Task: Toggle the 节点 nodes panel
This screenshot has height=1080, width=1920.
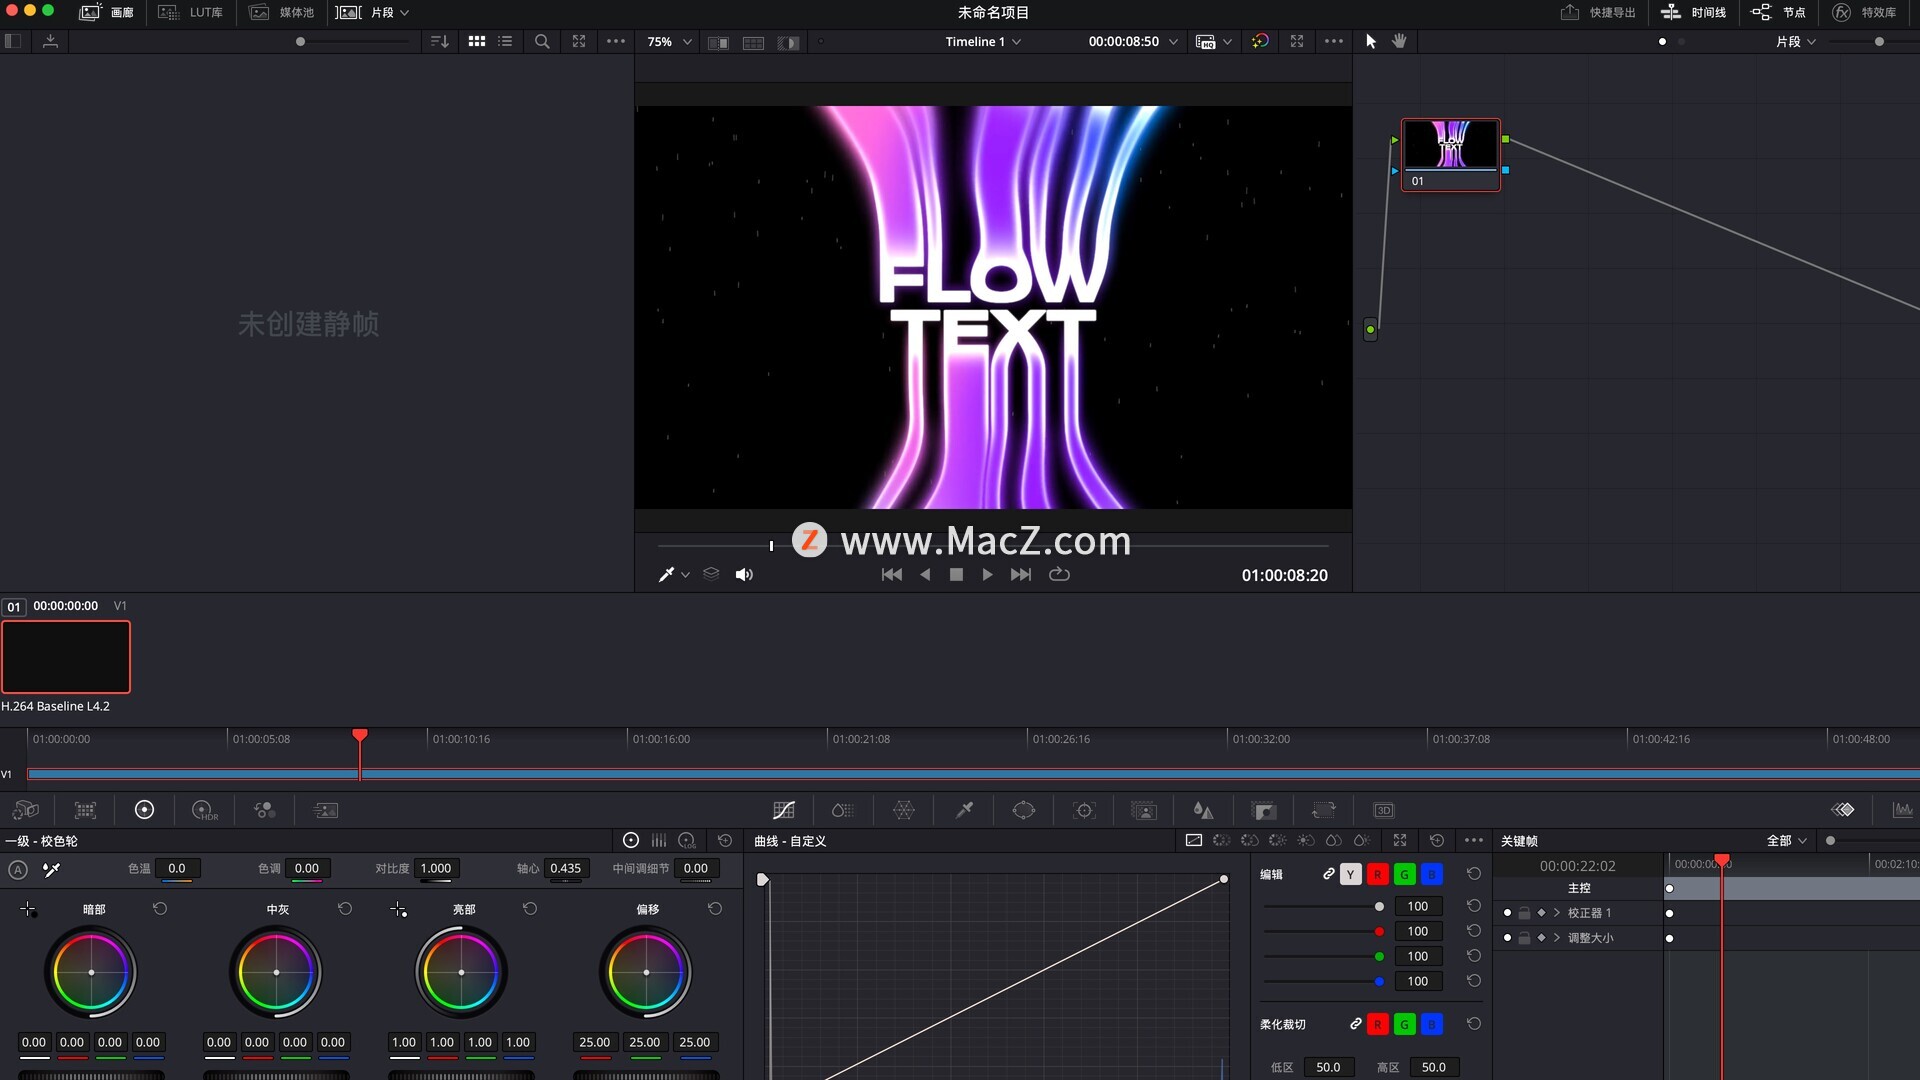Action: (1778, 12)
